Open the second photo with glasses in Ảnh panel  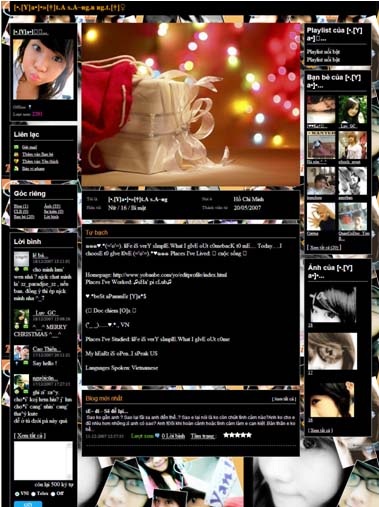click(x=332, y=351)
